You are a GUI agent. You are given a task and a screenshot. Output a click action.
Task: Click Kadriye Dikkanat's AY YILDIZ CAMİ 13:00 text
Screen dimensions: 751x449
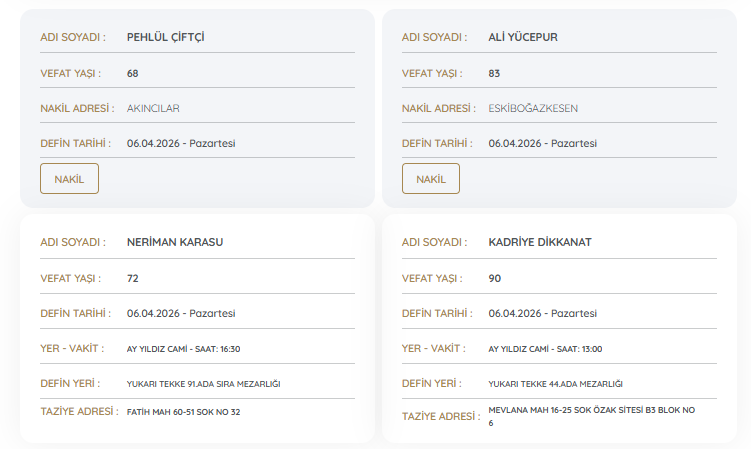545,349
